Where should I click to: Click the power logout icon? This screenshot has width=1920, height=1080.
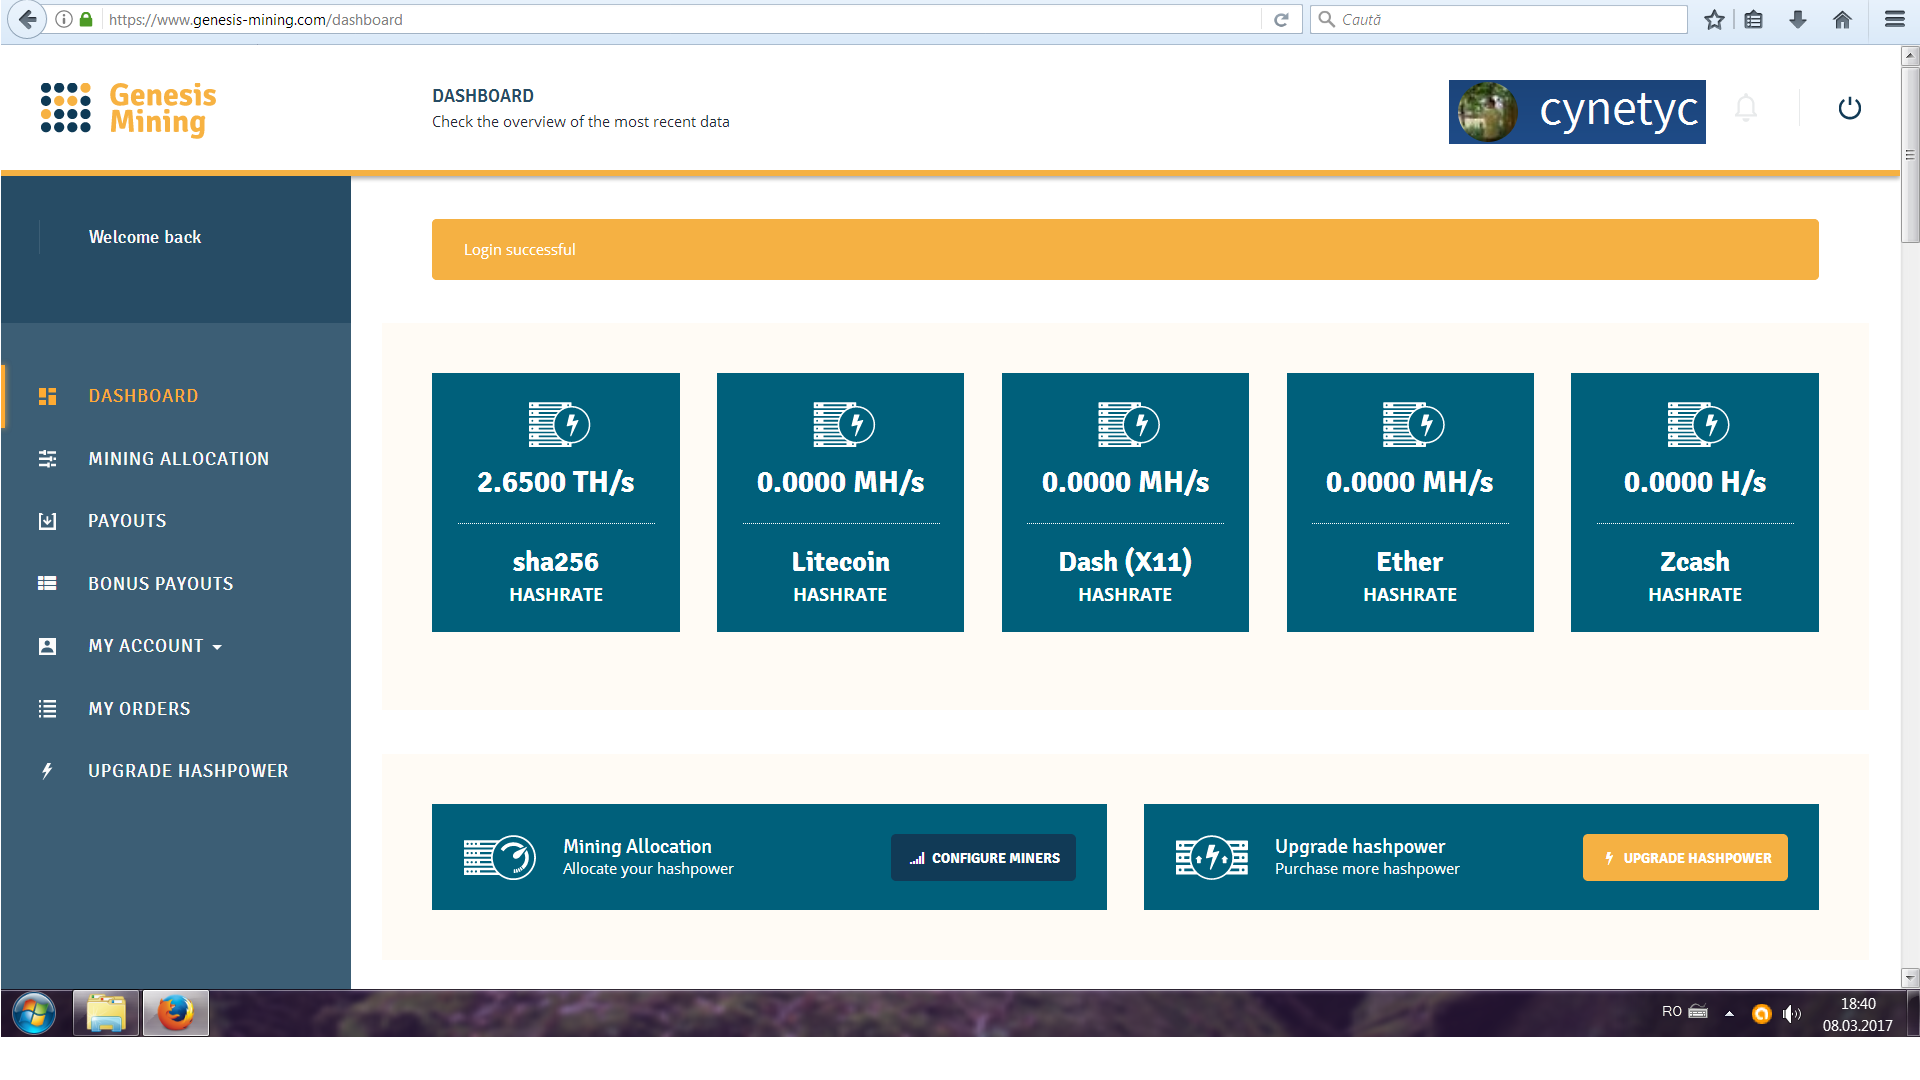pyautogui.click(x=1849, y=108)
